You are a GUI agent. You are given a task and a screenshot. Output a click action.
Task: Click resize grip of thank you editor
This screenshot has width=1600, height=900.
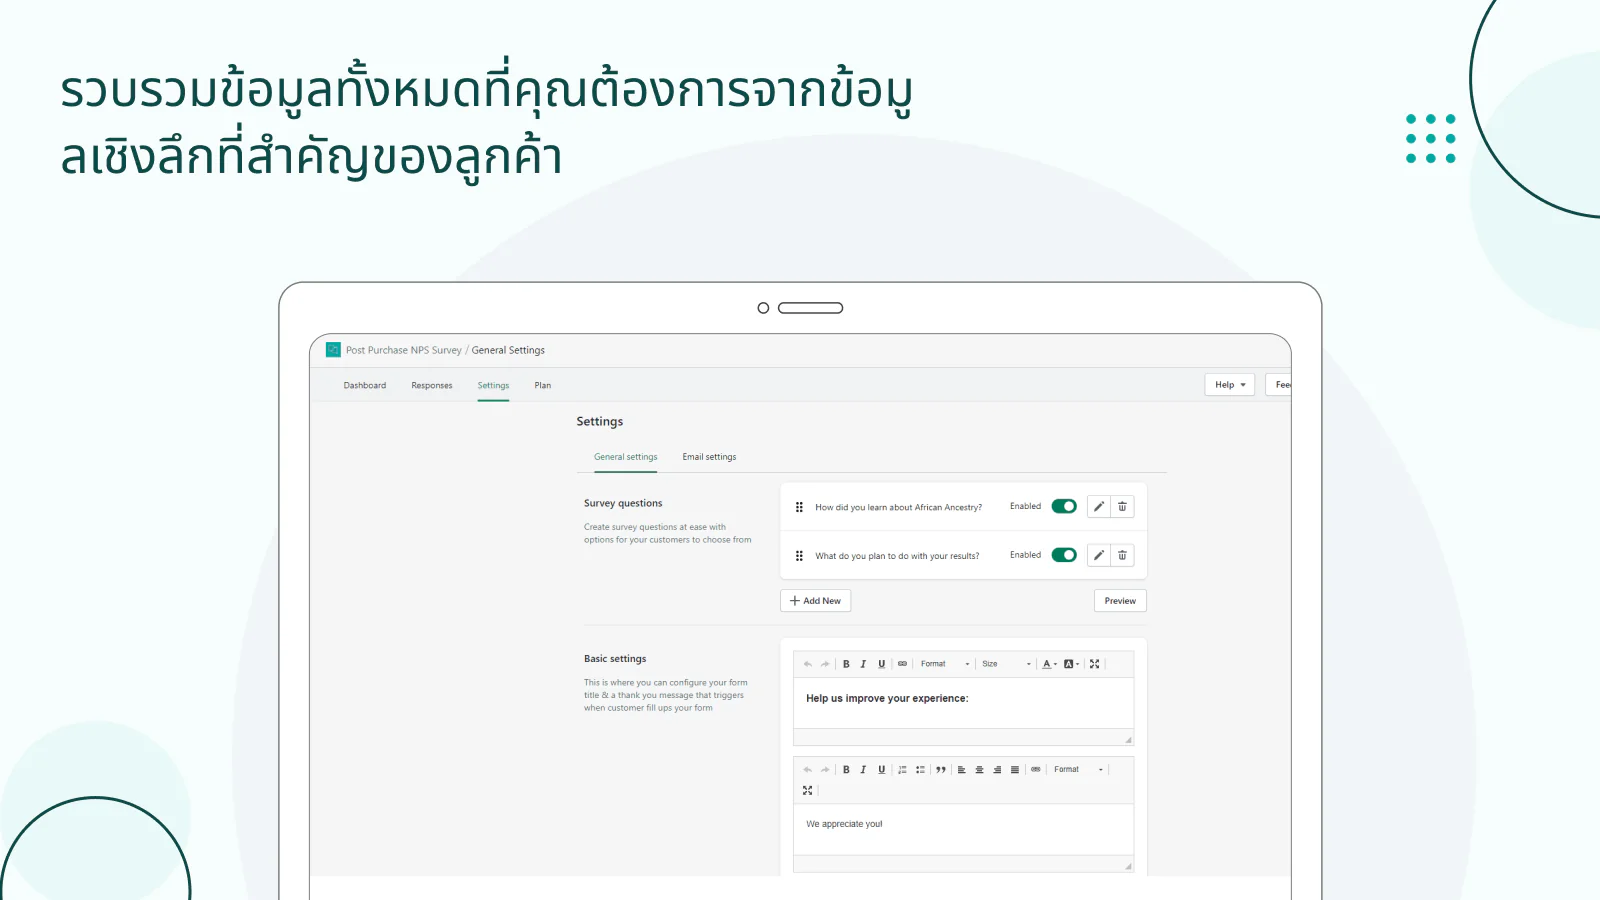coord(1128,866)
